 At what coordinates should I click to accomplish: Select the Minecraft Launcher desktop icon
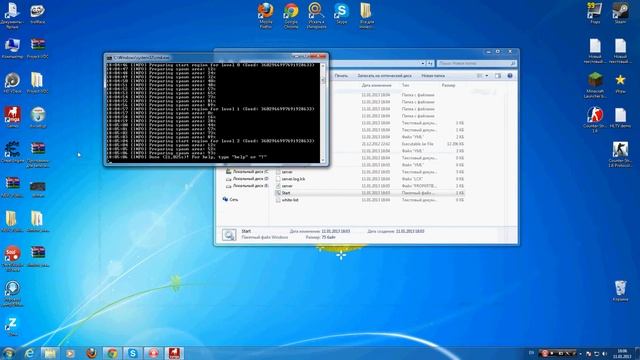pos(595,85)
